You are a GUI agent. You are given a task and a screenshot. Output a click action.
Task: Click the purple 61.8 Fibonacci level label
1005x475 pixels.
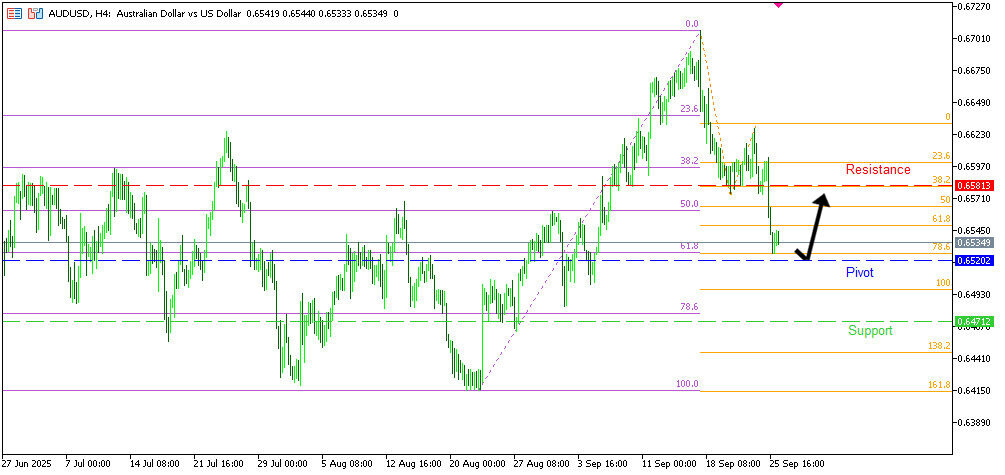[x=689, y=246]
